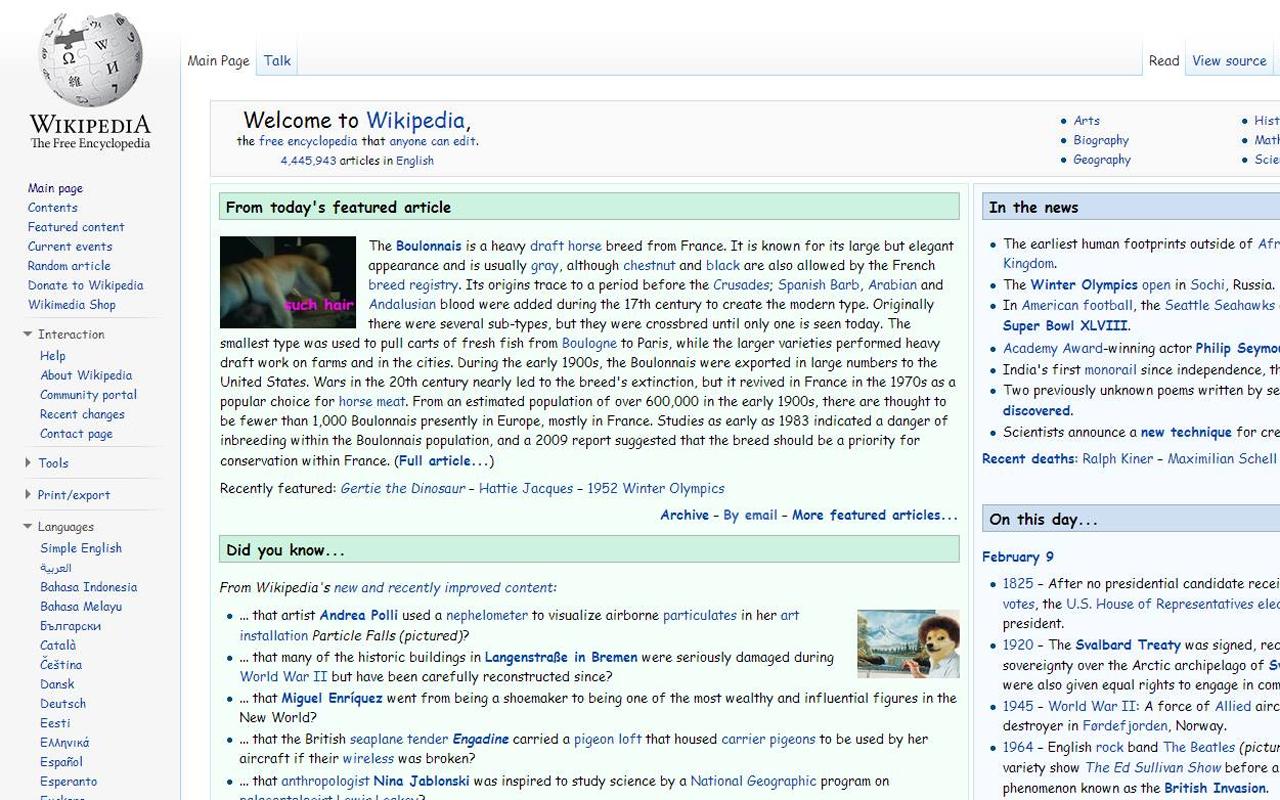Follow the Crusades link
Screen dimensions: 1280x800
[741, 285]
